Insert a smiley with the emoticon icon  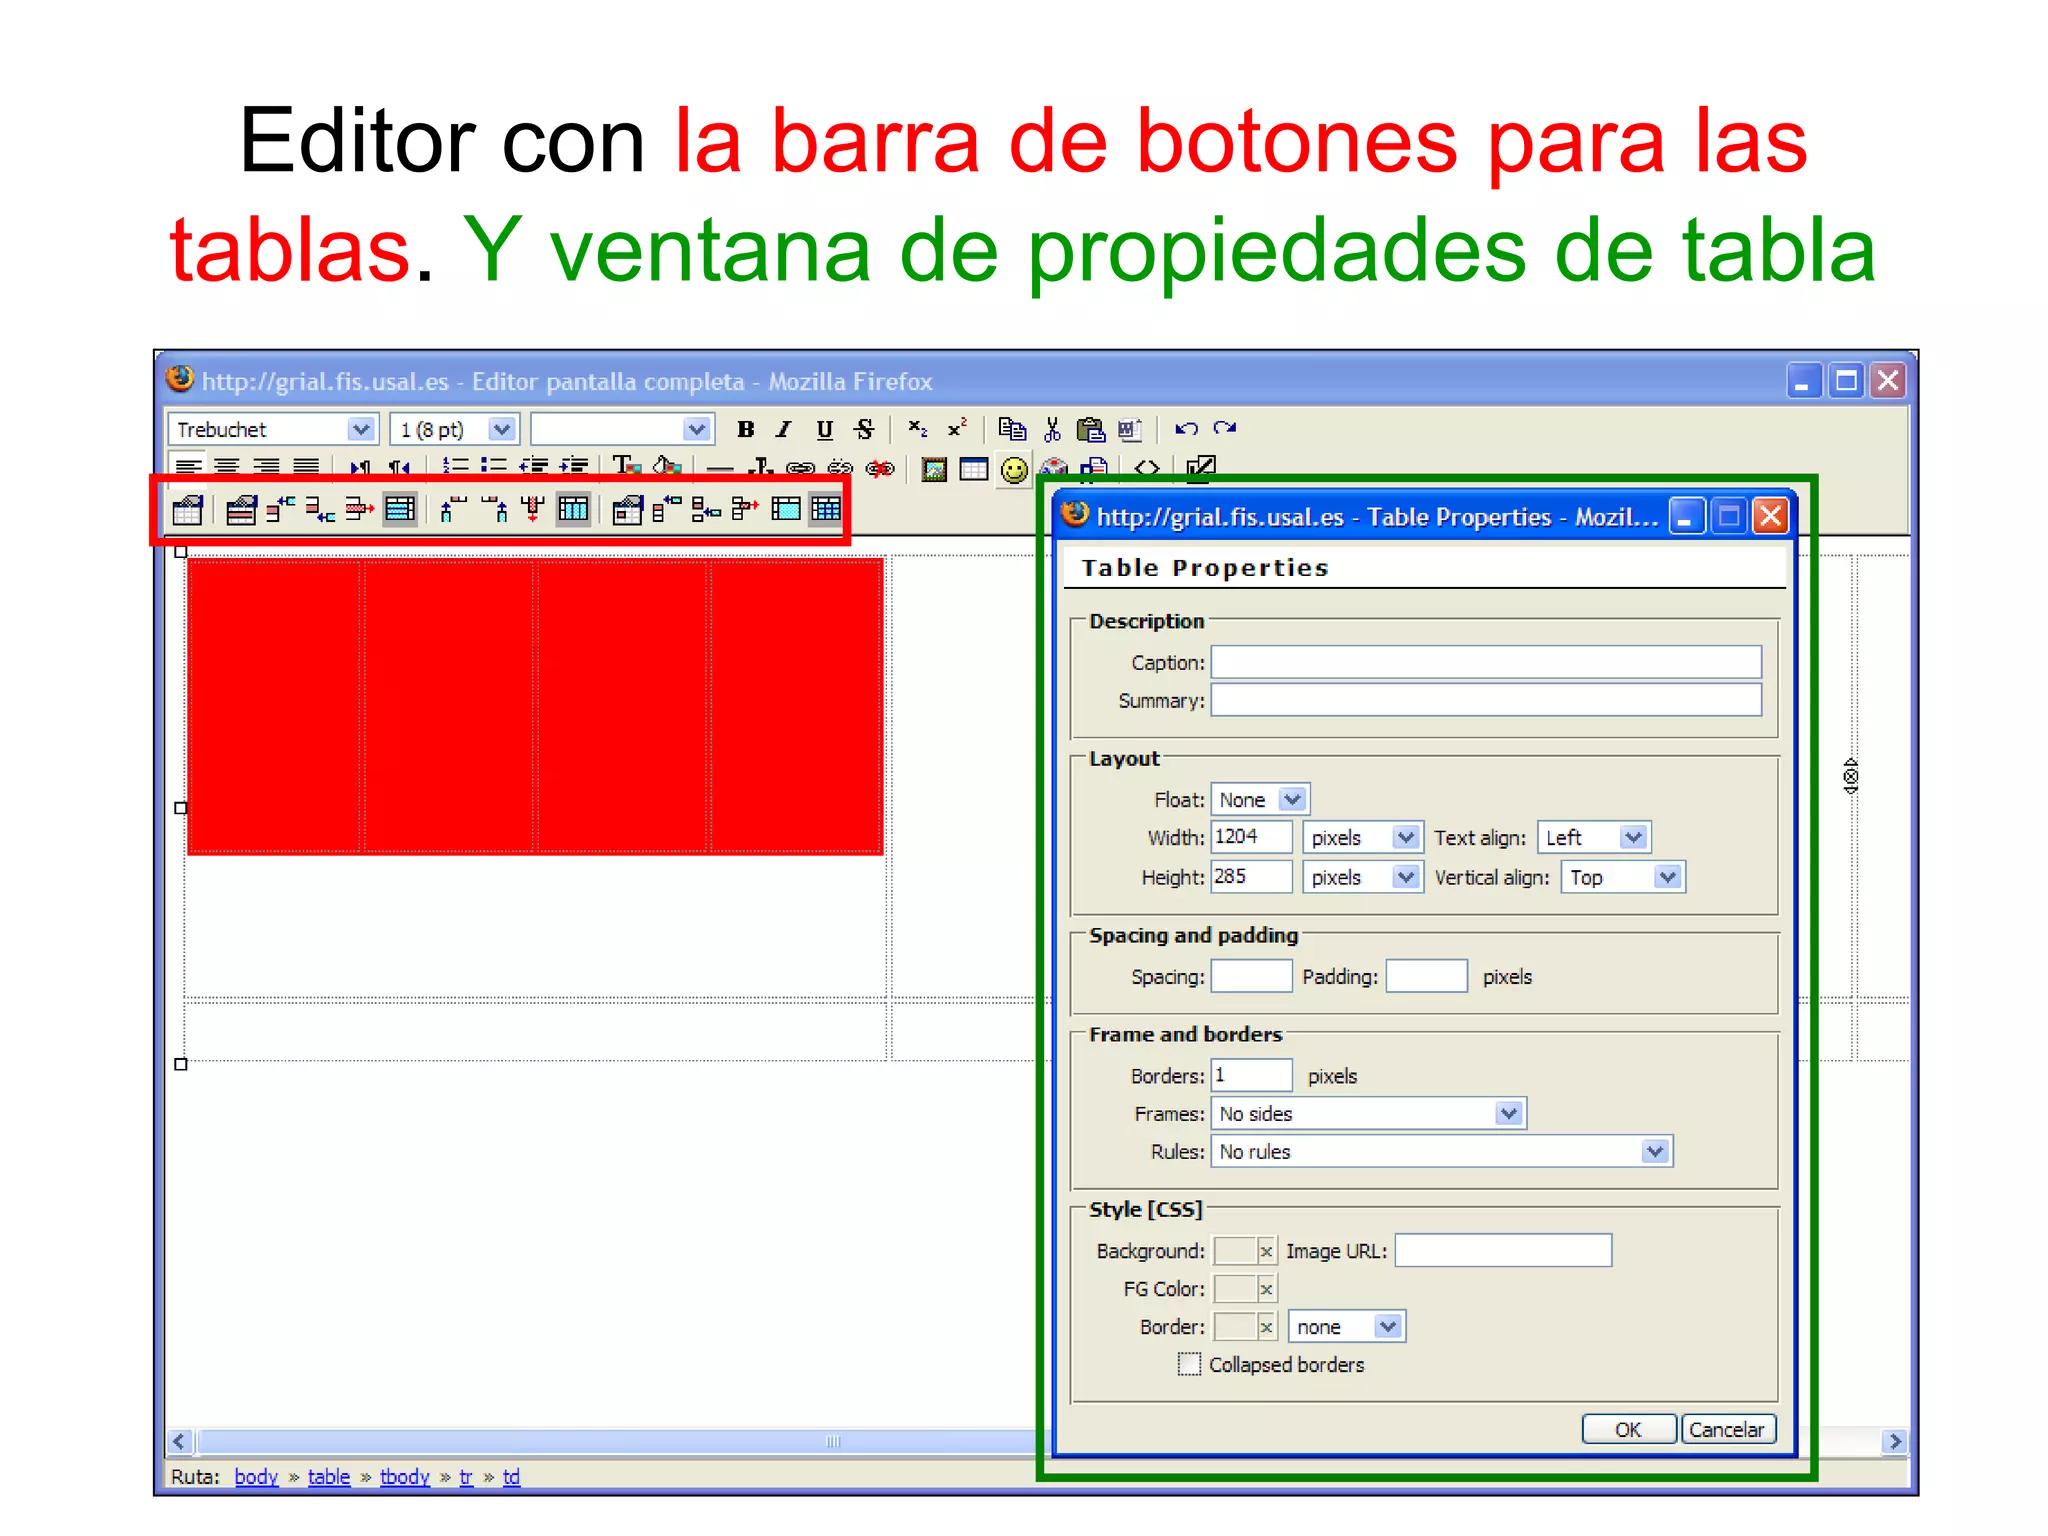click(x=1014, y=469)
